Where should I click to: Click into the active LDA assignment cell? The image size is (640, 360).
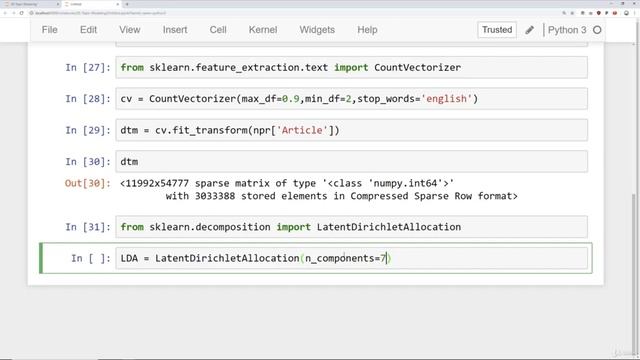(x=351, y=258)
